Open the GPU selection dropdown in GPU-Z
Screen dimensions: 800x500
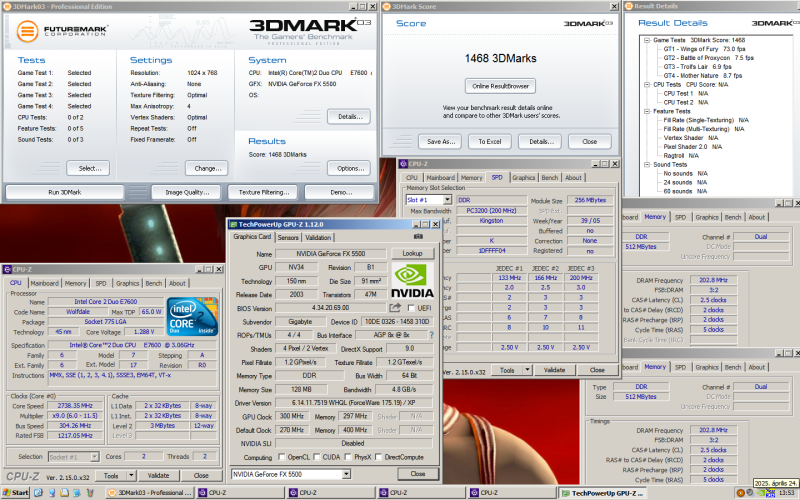346,474
